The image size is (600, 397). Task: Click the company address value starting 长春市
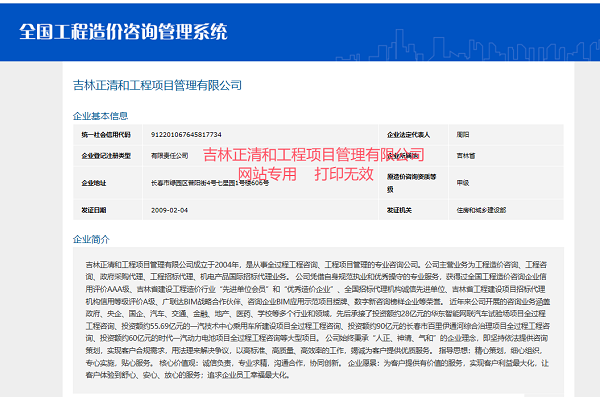(x=210, y=183)
